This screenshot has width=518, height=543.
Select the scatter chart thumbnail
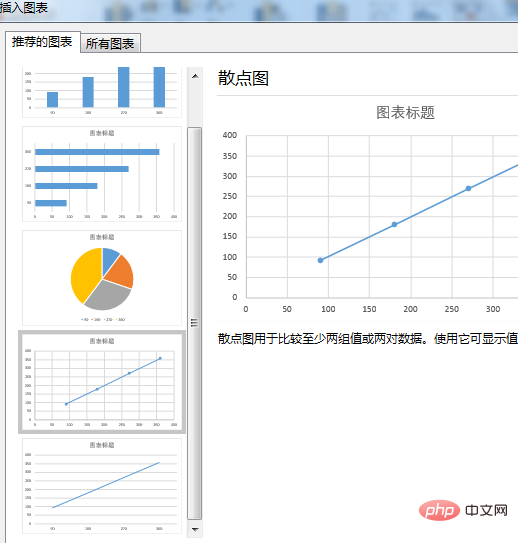click(102, 382)
